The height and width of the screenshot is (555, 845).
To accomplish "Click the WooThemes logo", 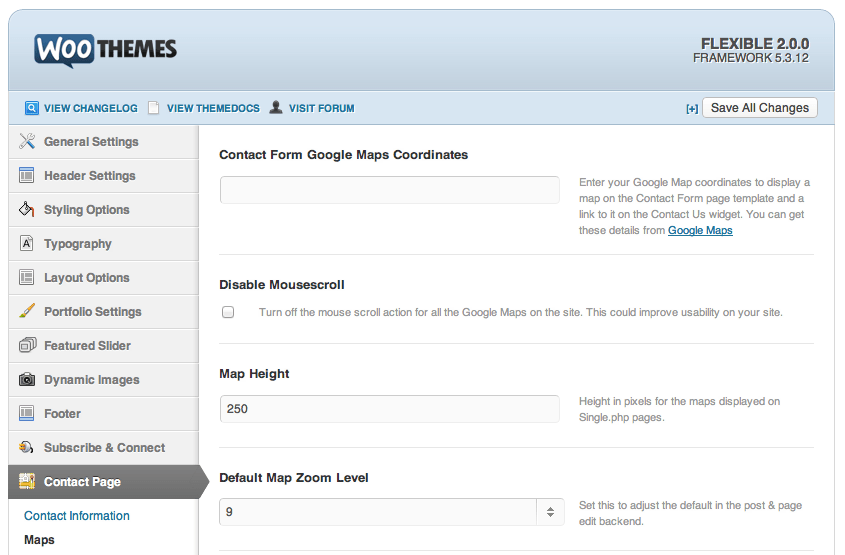I will [x=105, y=50].
